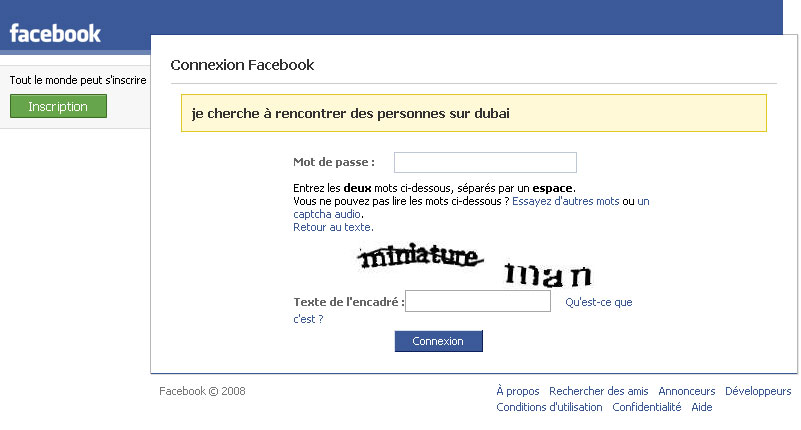801x430 pixels.
Task: Click the Aide footer link
Action: pos(702,407)
